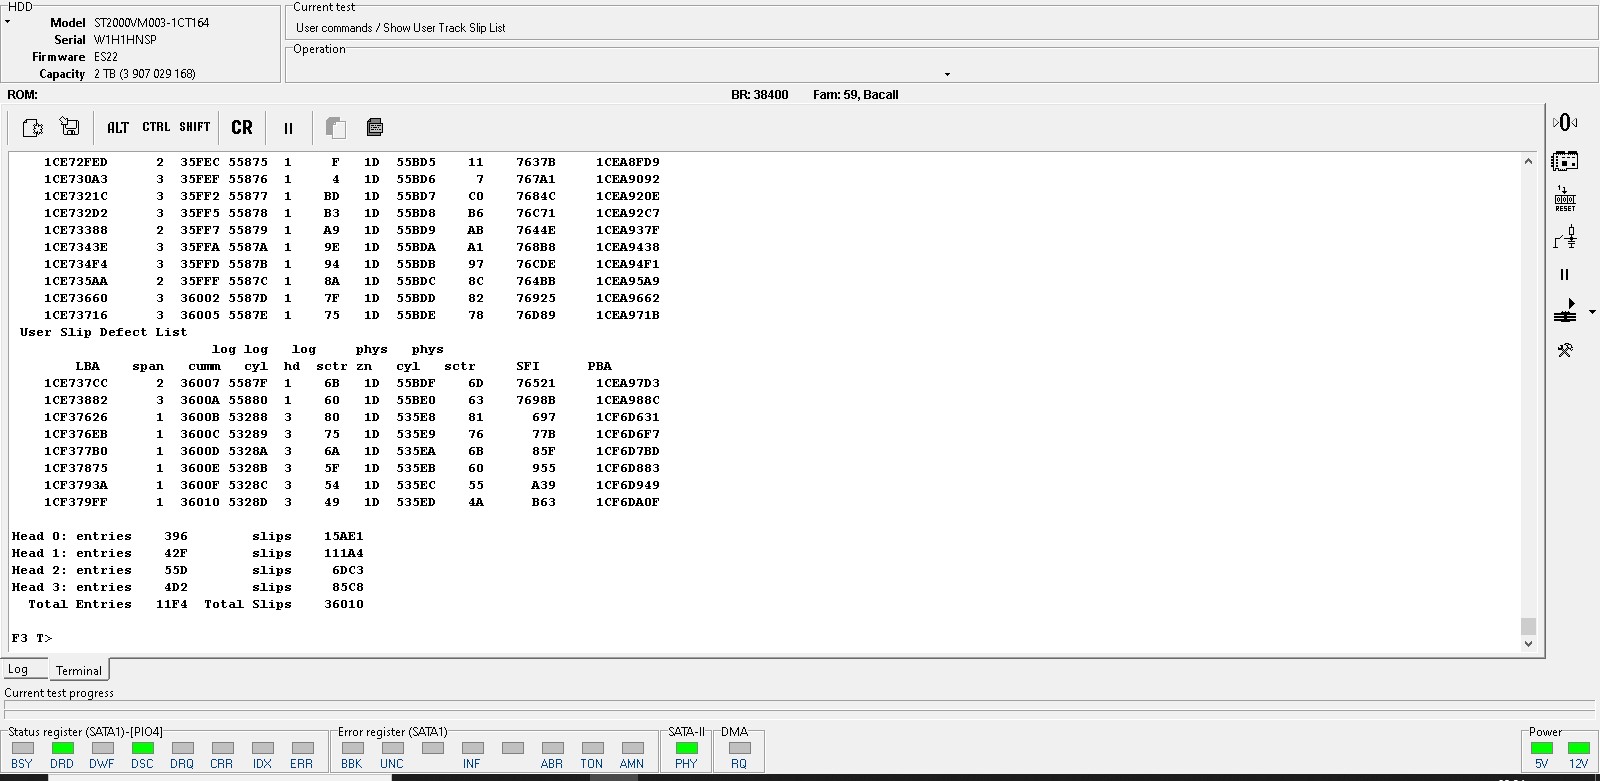Click the ERR status indicator
This screenshot has height=781, width=1600.
point(302,748)
